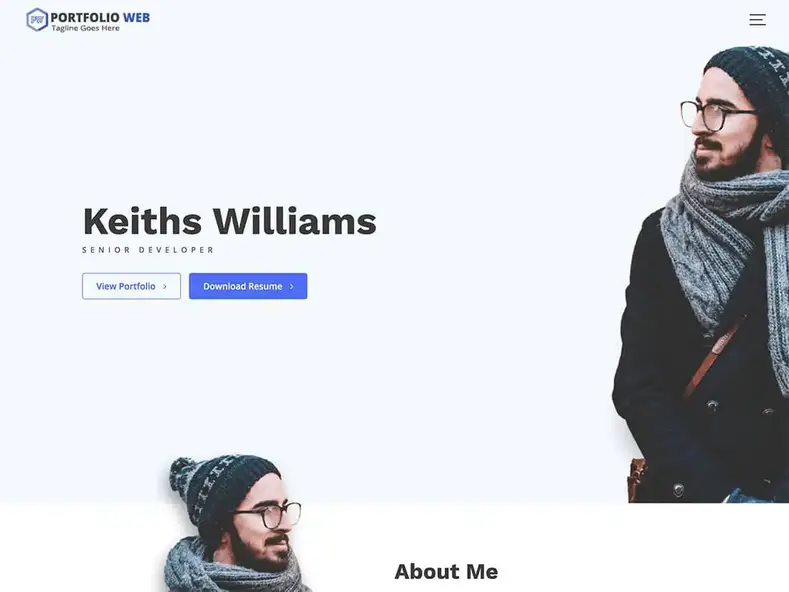This screenshot has width=789, height=592.
Task: Click the pom-pom on the About photo beanie
Action: [x=182, y=474]
